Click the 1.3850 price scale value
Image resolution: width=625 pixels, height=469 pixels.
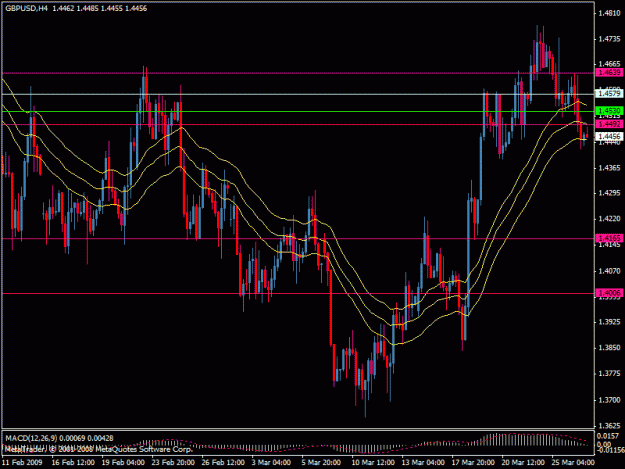pos(609,348)
